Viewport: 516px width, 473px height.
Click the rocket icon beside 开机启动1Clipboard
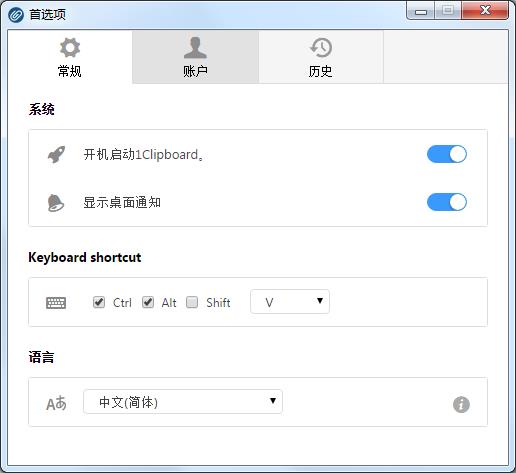[56, 154]
